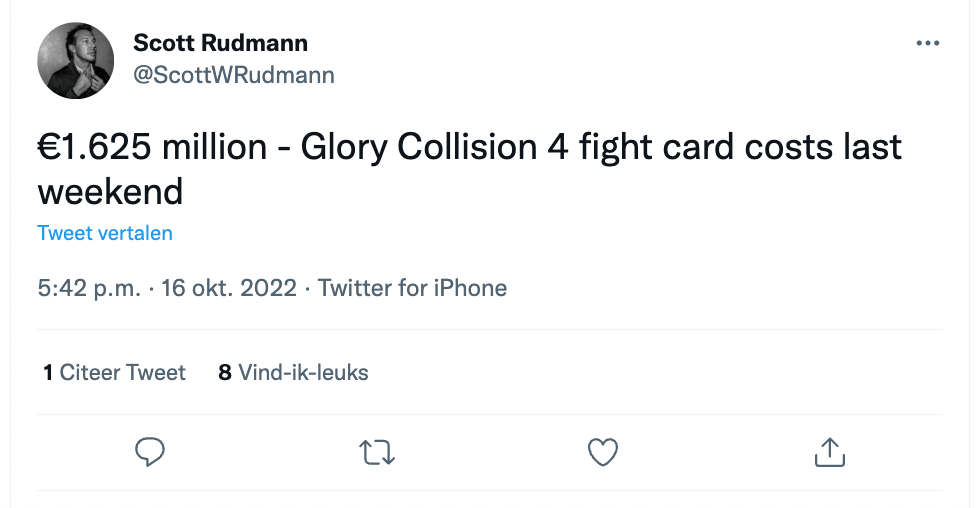Image resolution: width=980 pixels, height=508 pixels.
Task: Reply to Scott Rudmann's tweet
Action: (x=150, y=453)
